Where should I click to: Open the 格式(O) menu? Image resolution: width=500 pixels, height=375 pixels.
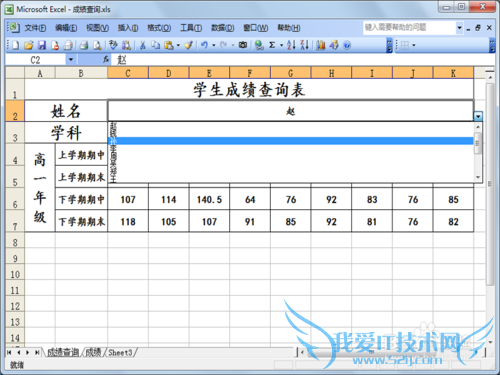point(159,28)
